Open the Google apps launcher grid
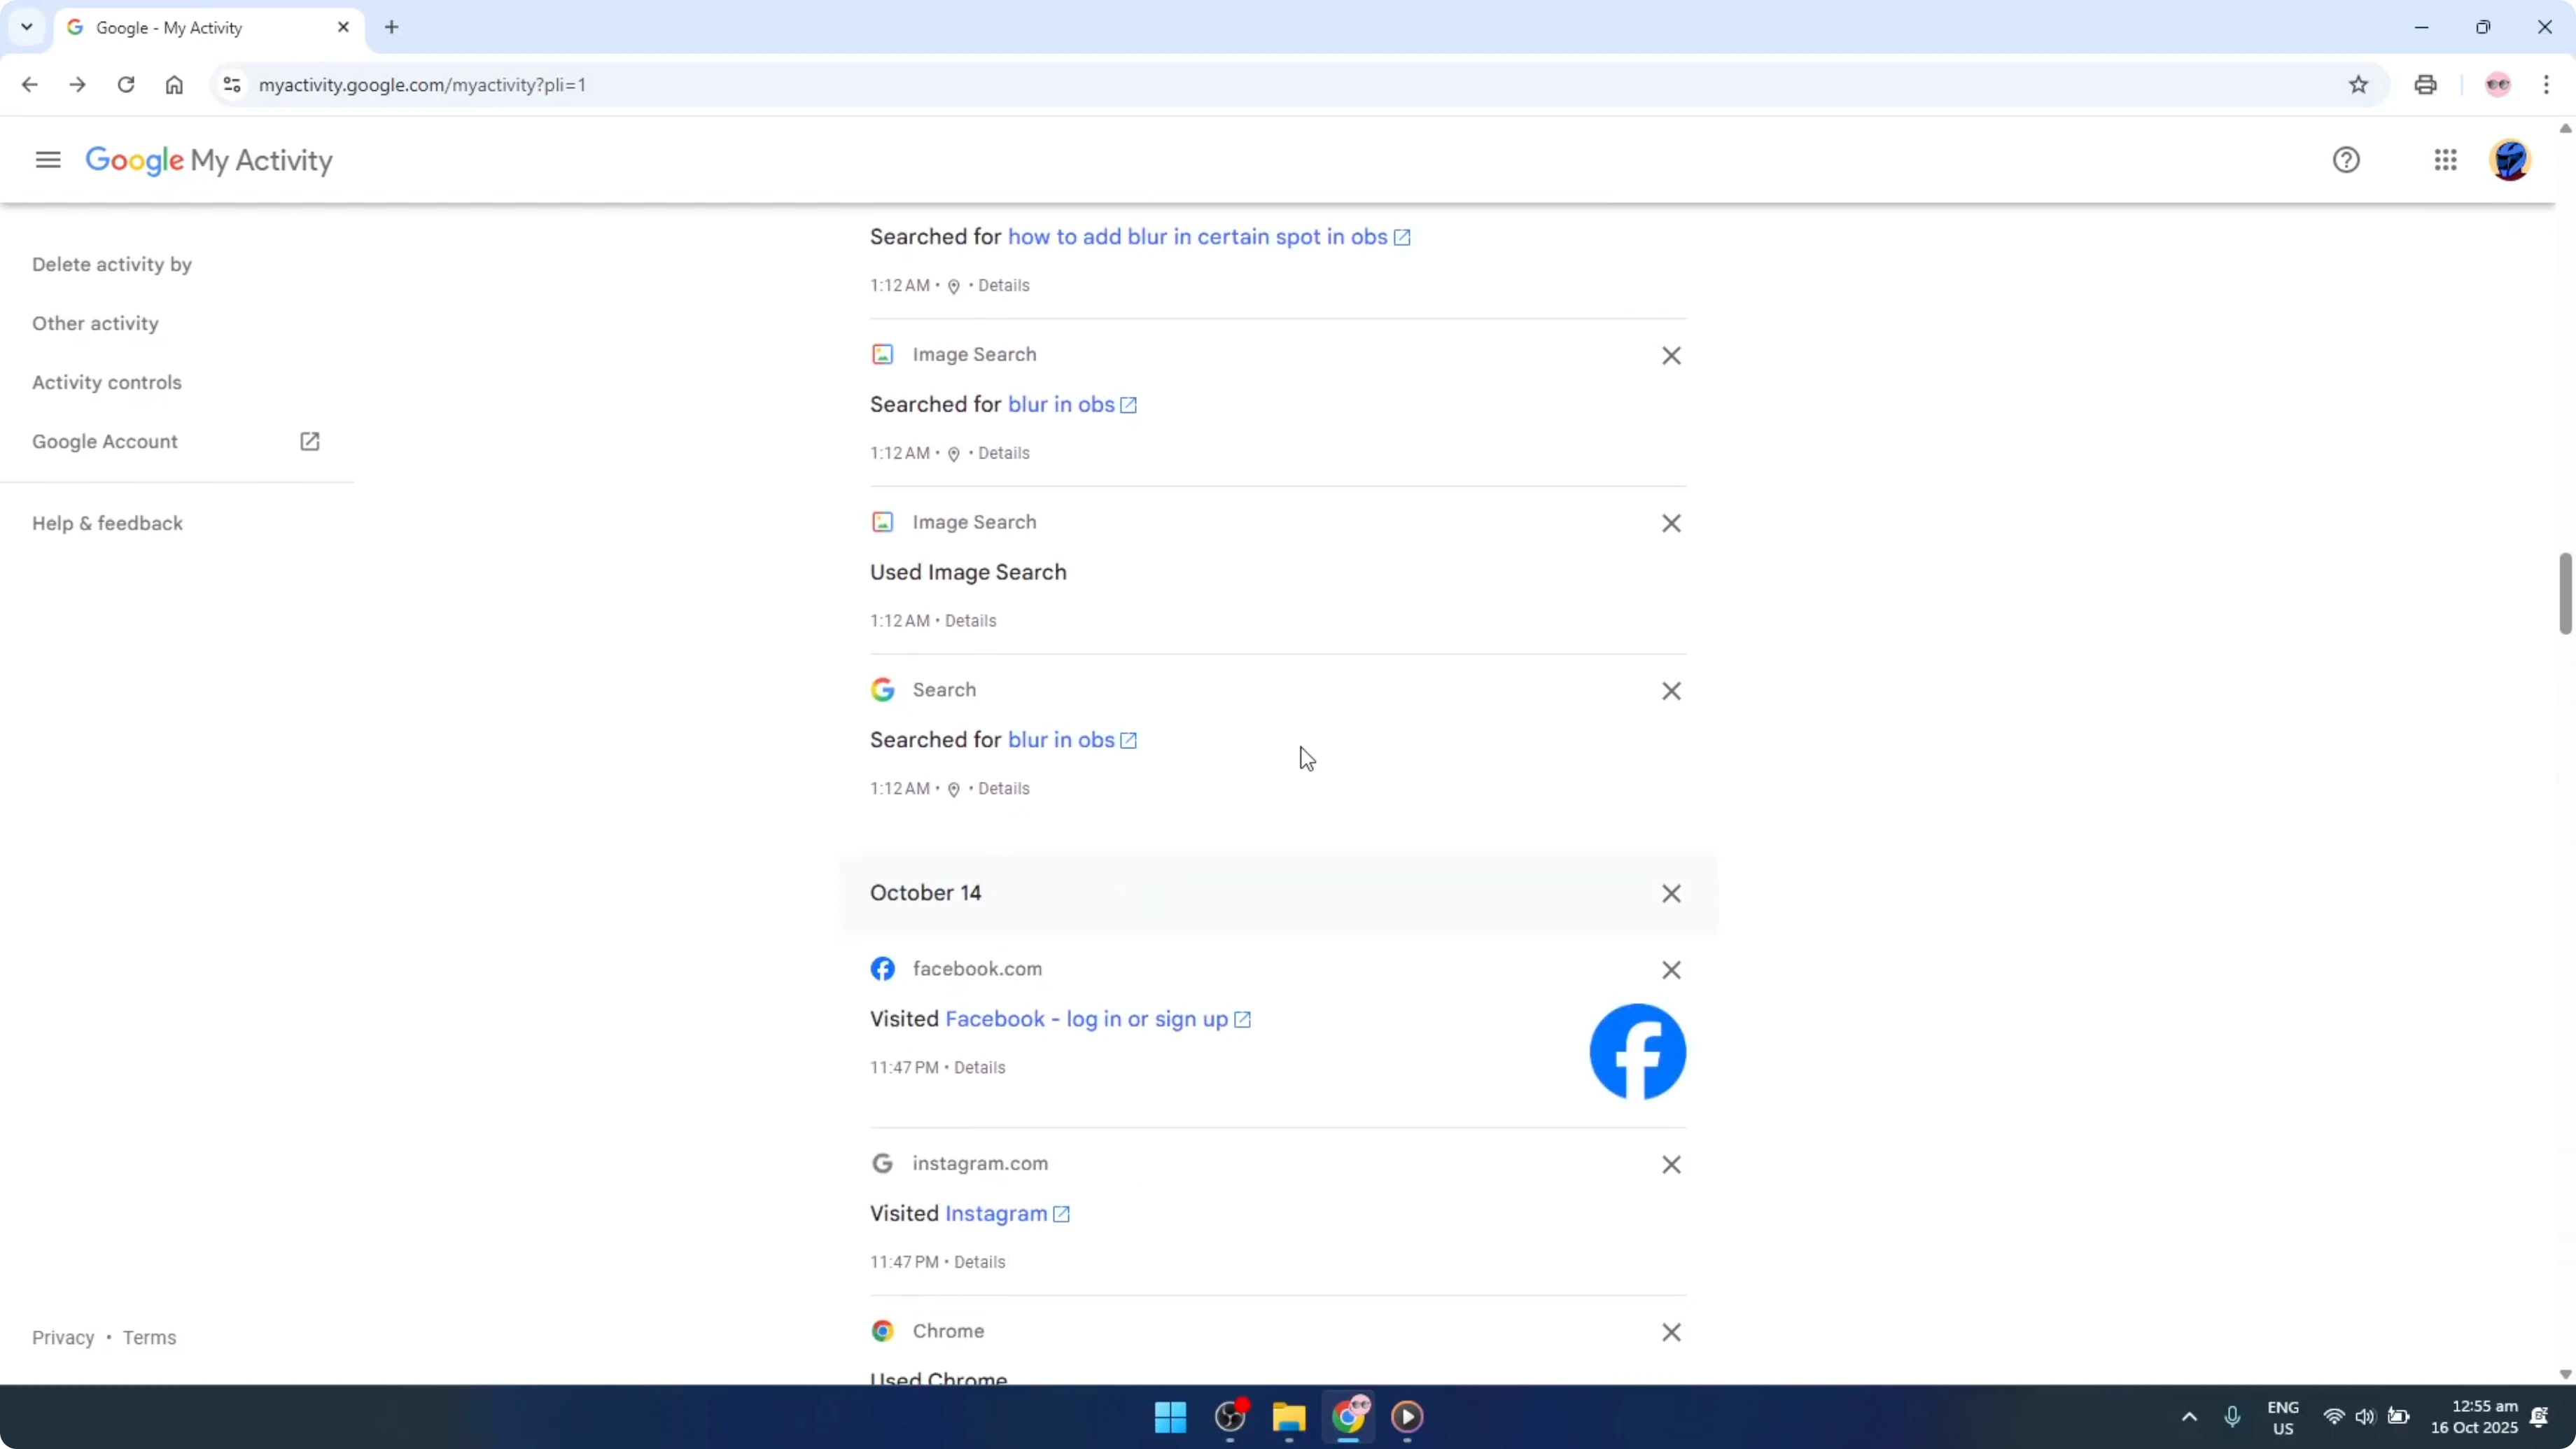 click(x=2445, y=159)
